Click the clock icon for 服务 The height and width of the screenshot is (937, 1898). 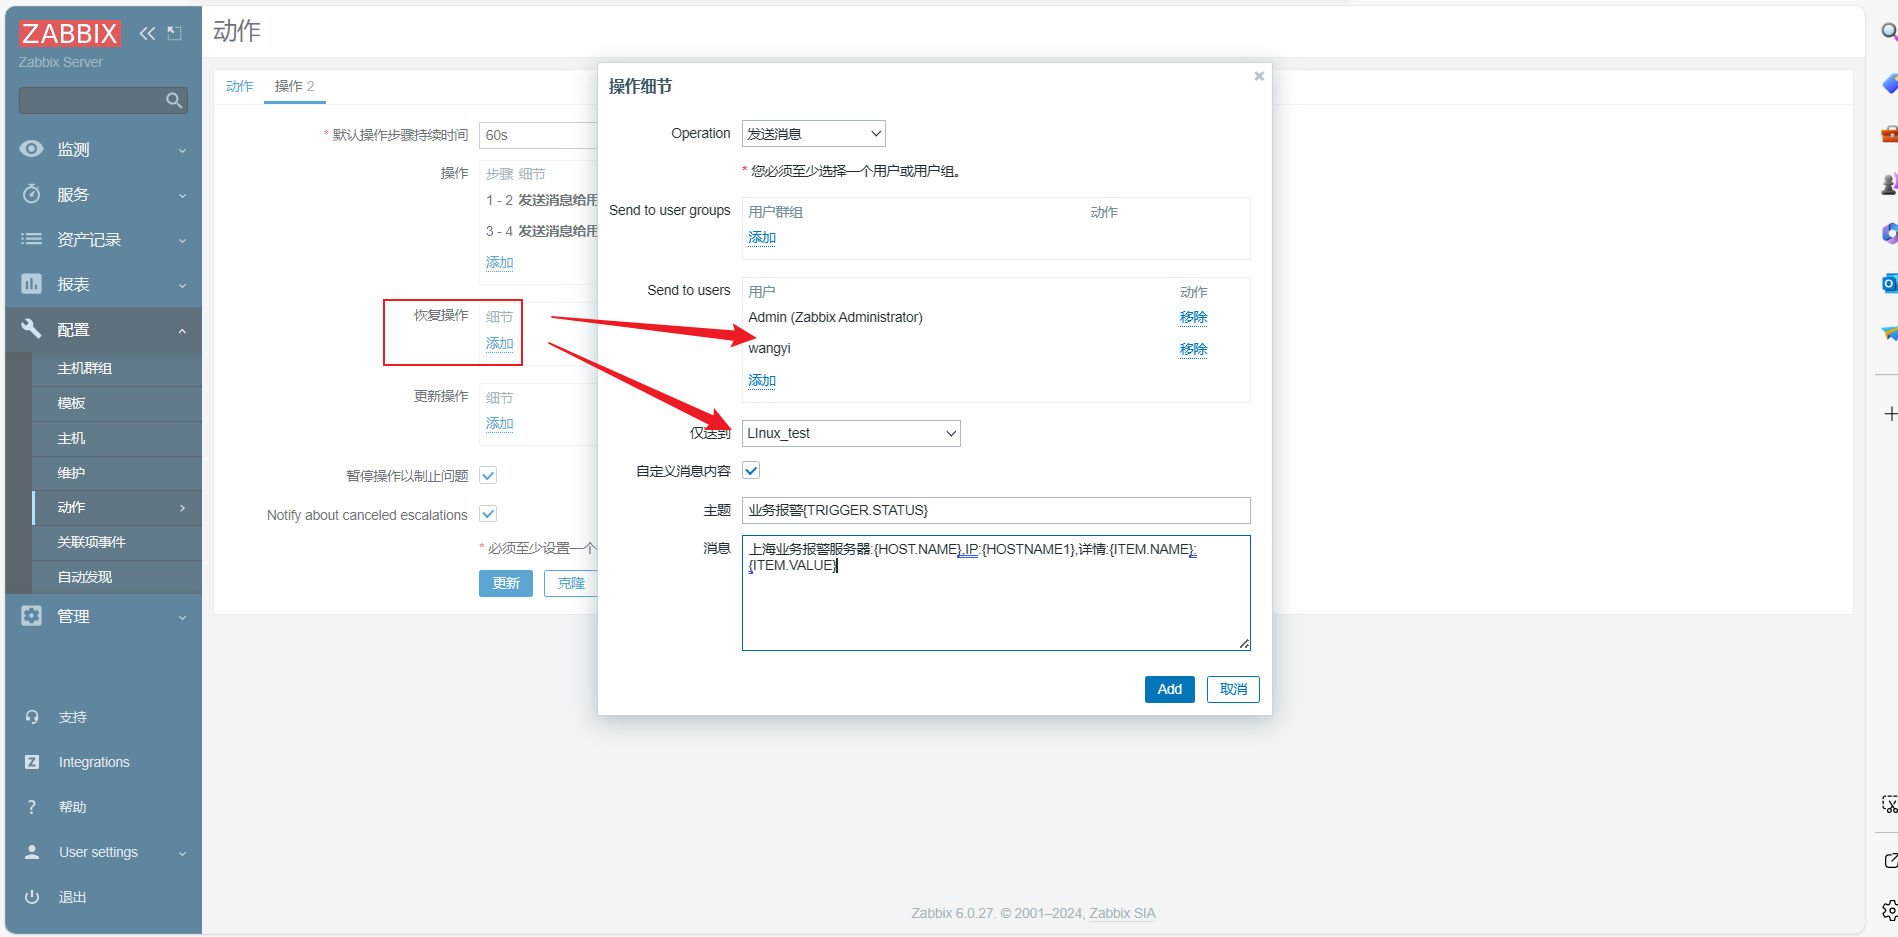click(x=32, y=194)
